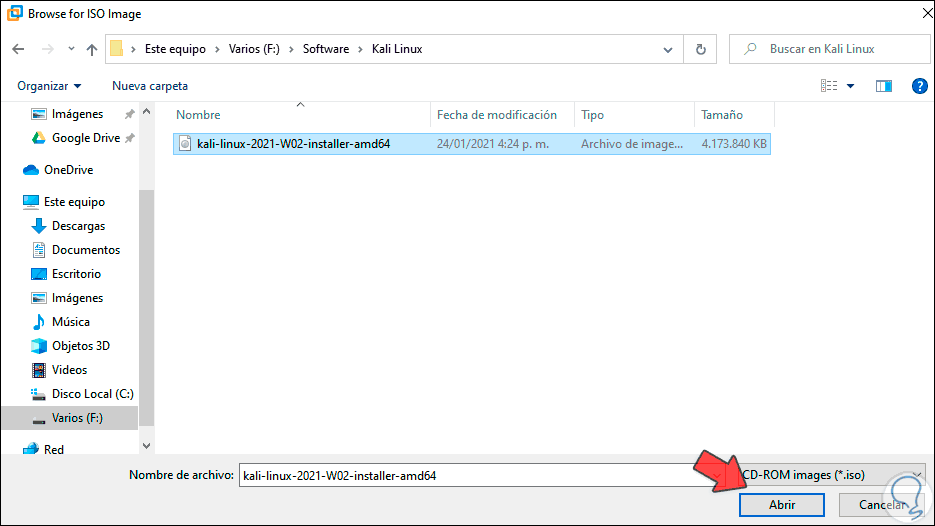
Task: Open the CD-ROM images (*.iso) filter dropdown
Action: [x=832, y=475]
